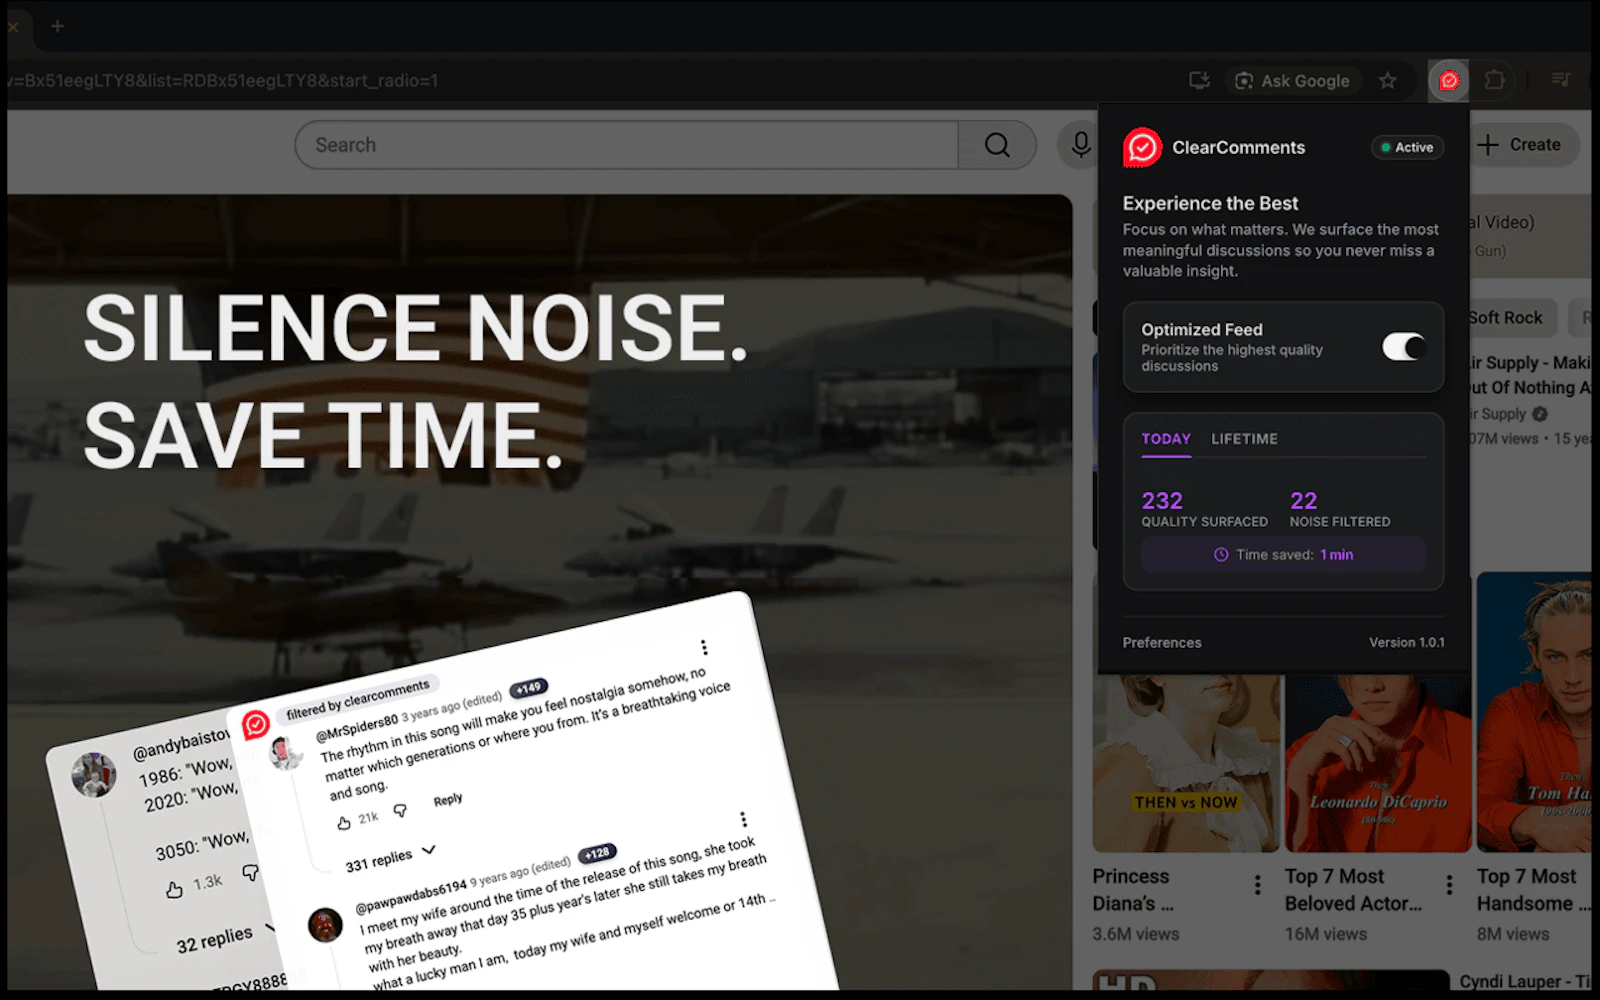Click the browser address bar URL

(223, 81)
